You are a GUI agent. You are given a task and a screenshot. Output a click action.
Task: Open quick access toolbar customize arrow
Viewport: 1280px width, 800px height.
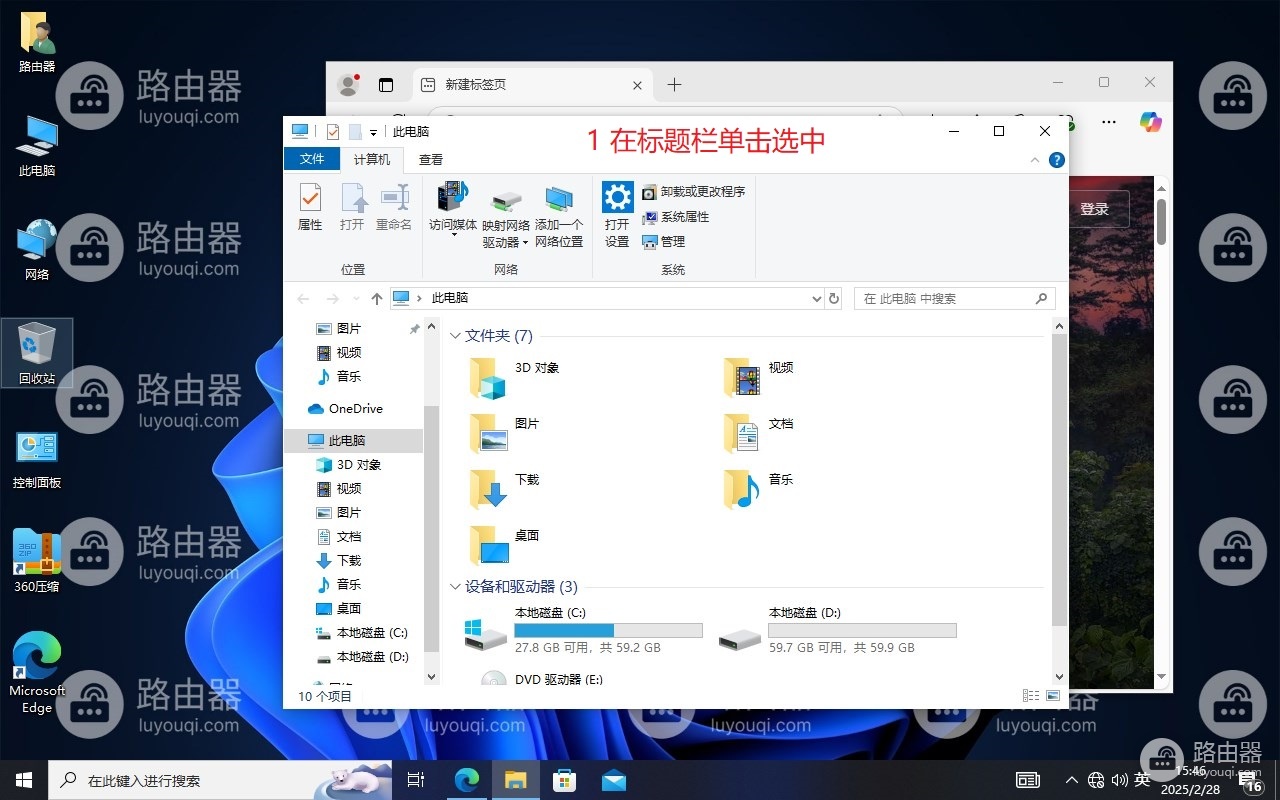tap(373, 132)
